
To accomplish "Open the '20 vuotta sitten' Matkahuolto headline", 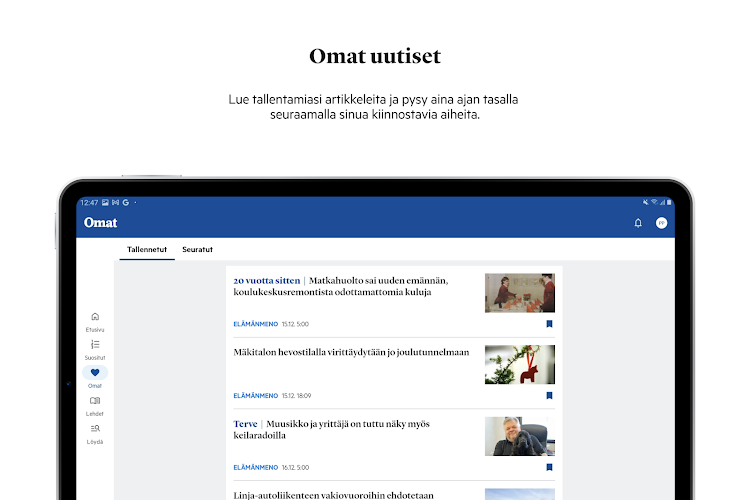I will pos(341,286).
